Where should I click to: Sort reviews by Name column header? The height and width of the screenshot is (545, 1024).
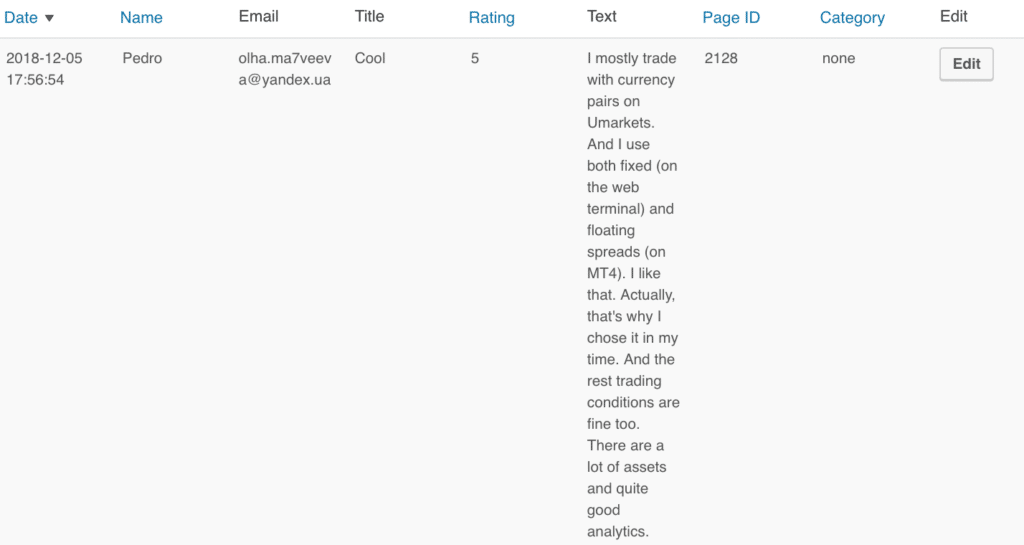tap(141, 18)
